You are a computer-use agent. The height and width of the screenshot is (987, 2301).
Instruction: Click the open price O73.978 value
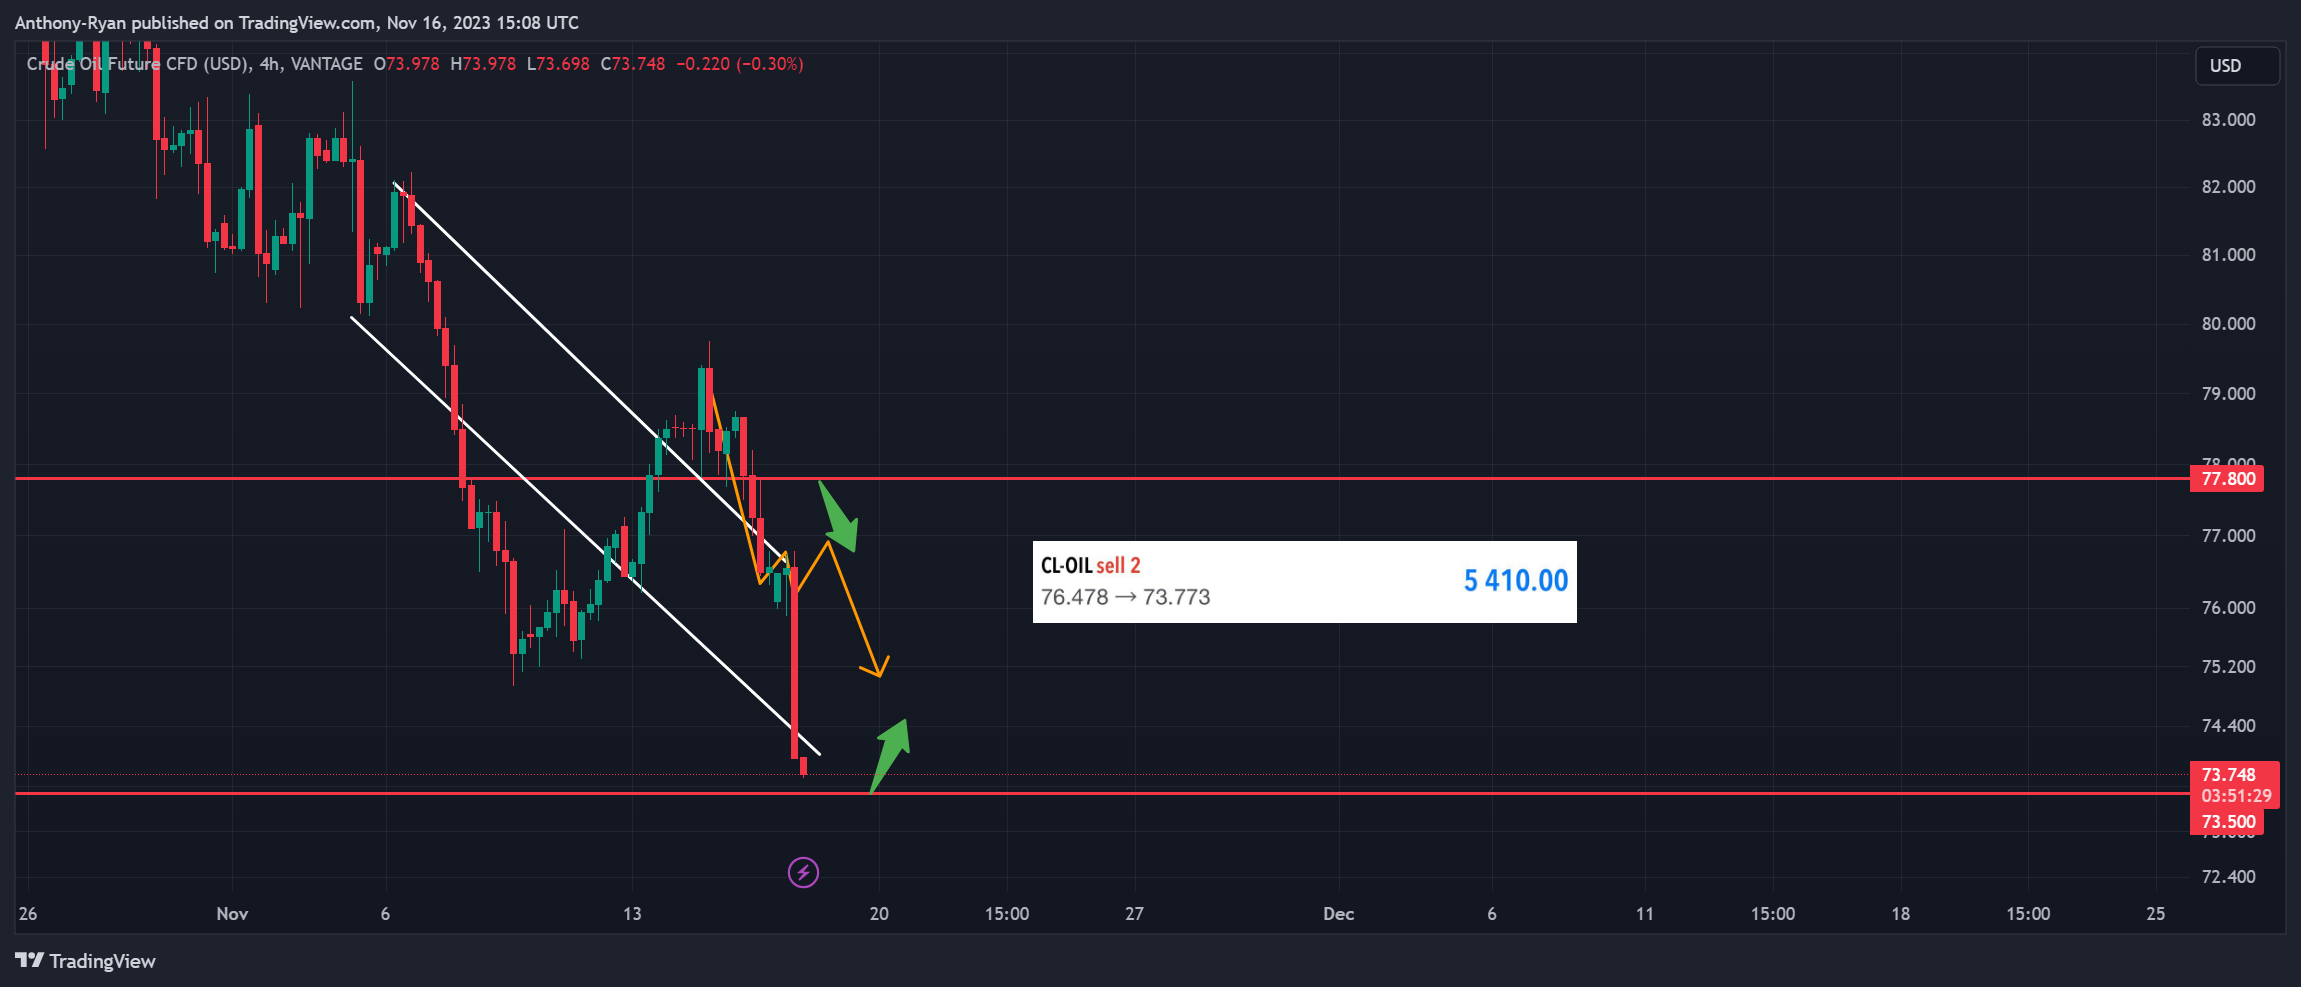[406, 64]
